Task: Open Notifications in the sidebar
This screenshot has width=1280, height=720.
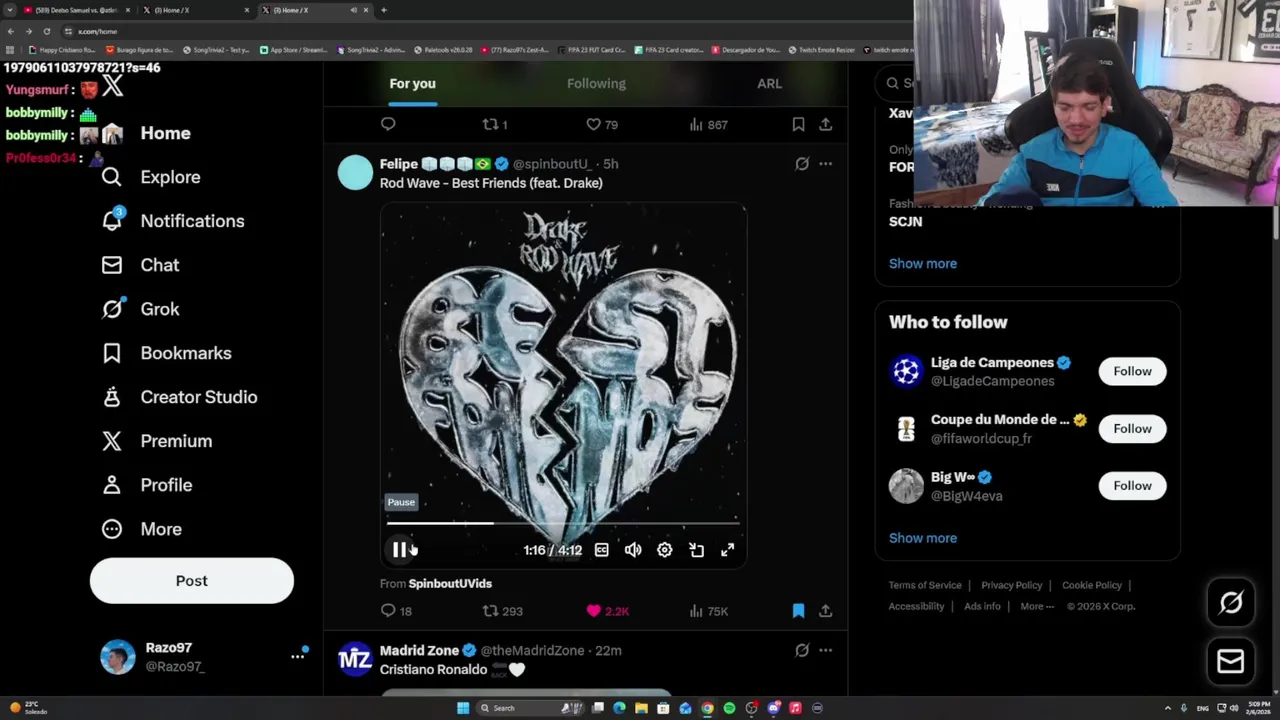Action: (173, 221)
